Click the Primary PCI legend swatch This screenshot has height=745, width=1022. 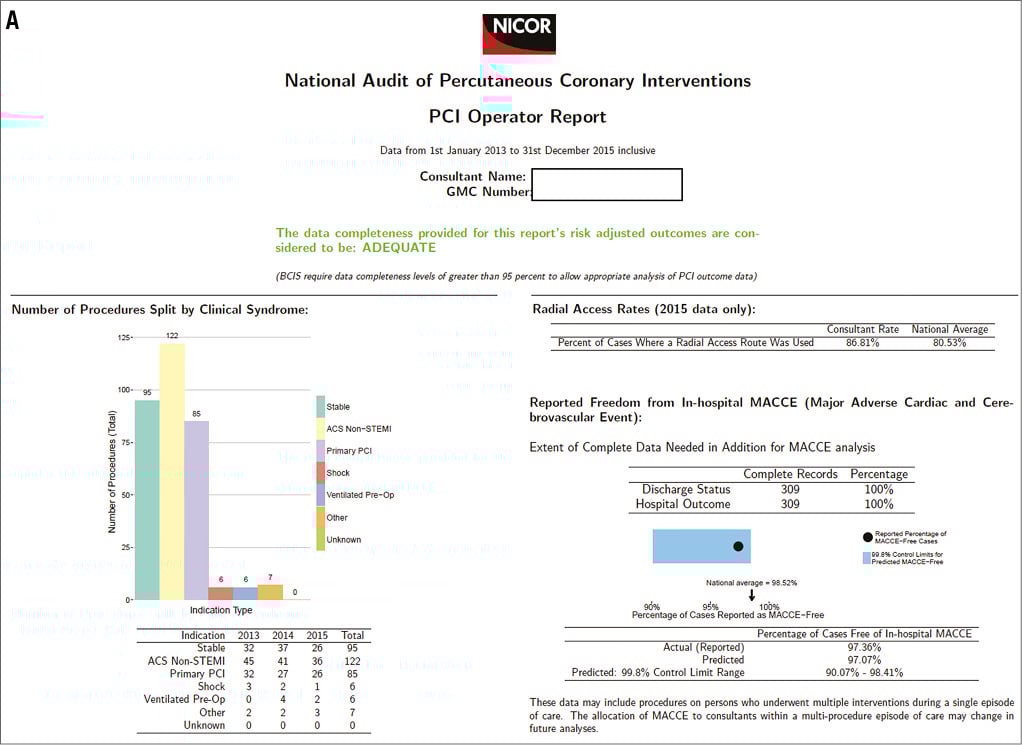coord(321,451)
